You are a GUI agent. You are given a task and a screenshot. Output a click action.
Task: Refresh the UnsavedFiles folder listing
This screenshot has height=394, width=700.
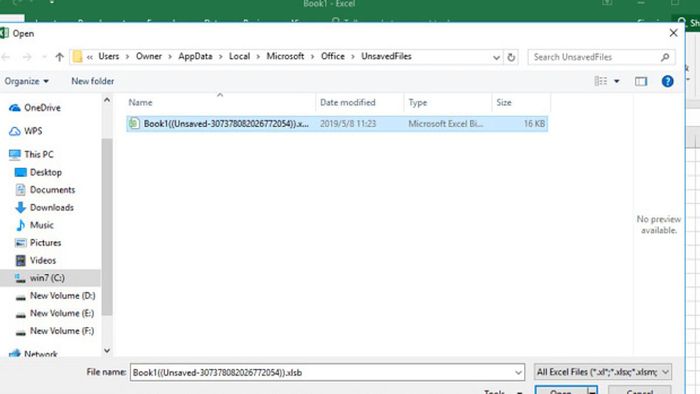511,57
